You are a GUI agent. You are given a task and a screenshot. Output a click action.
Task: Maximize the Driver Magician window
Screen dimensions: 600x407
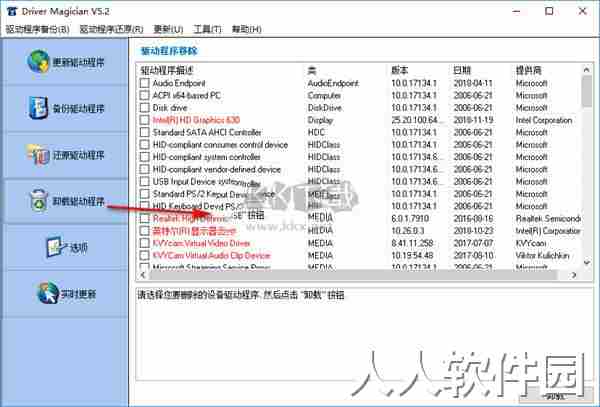549,11
